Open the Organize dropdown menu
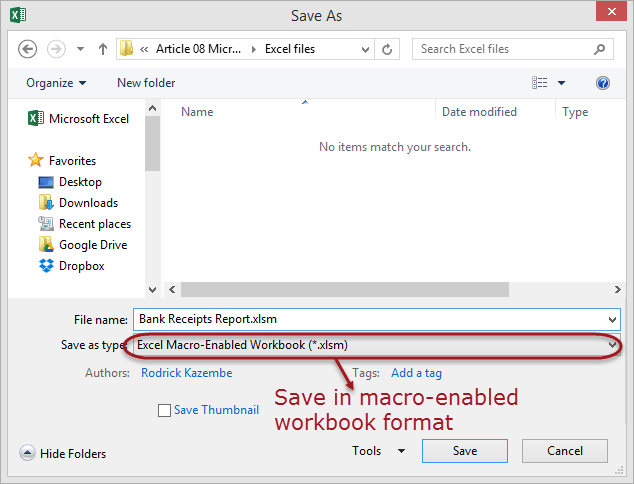This screenshot has width=634, height=484. (x=56, y=83)
